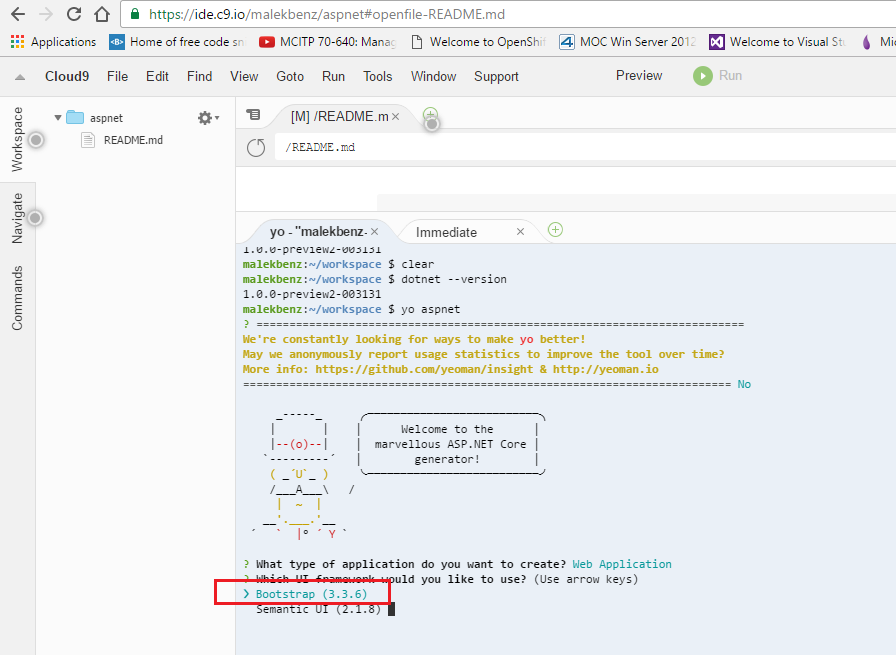Open the MOC Win Server 2012 bookmark
Screen dimensions: 896x655
[627, 42]
